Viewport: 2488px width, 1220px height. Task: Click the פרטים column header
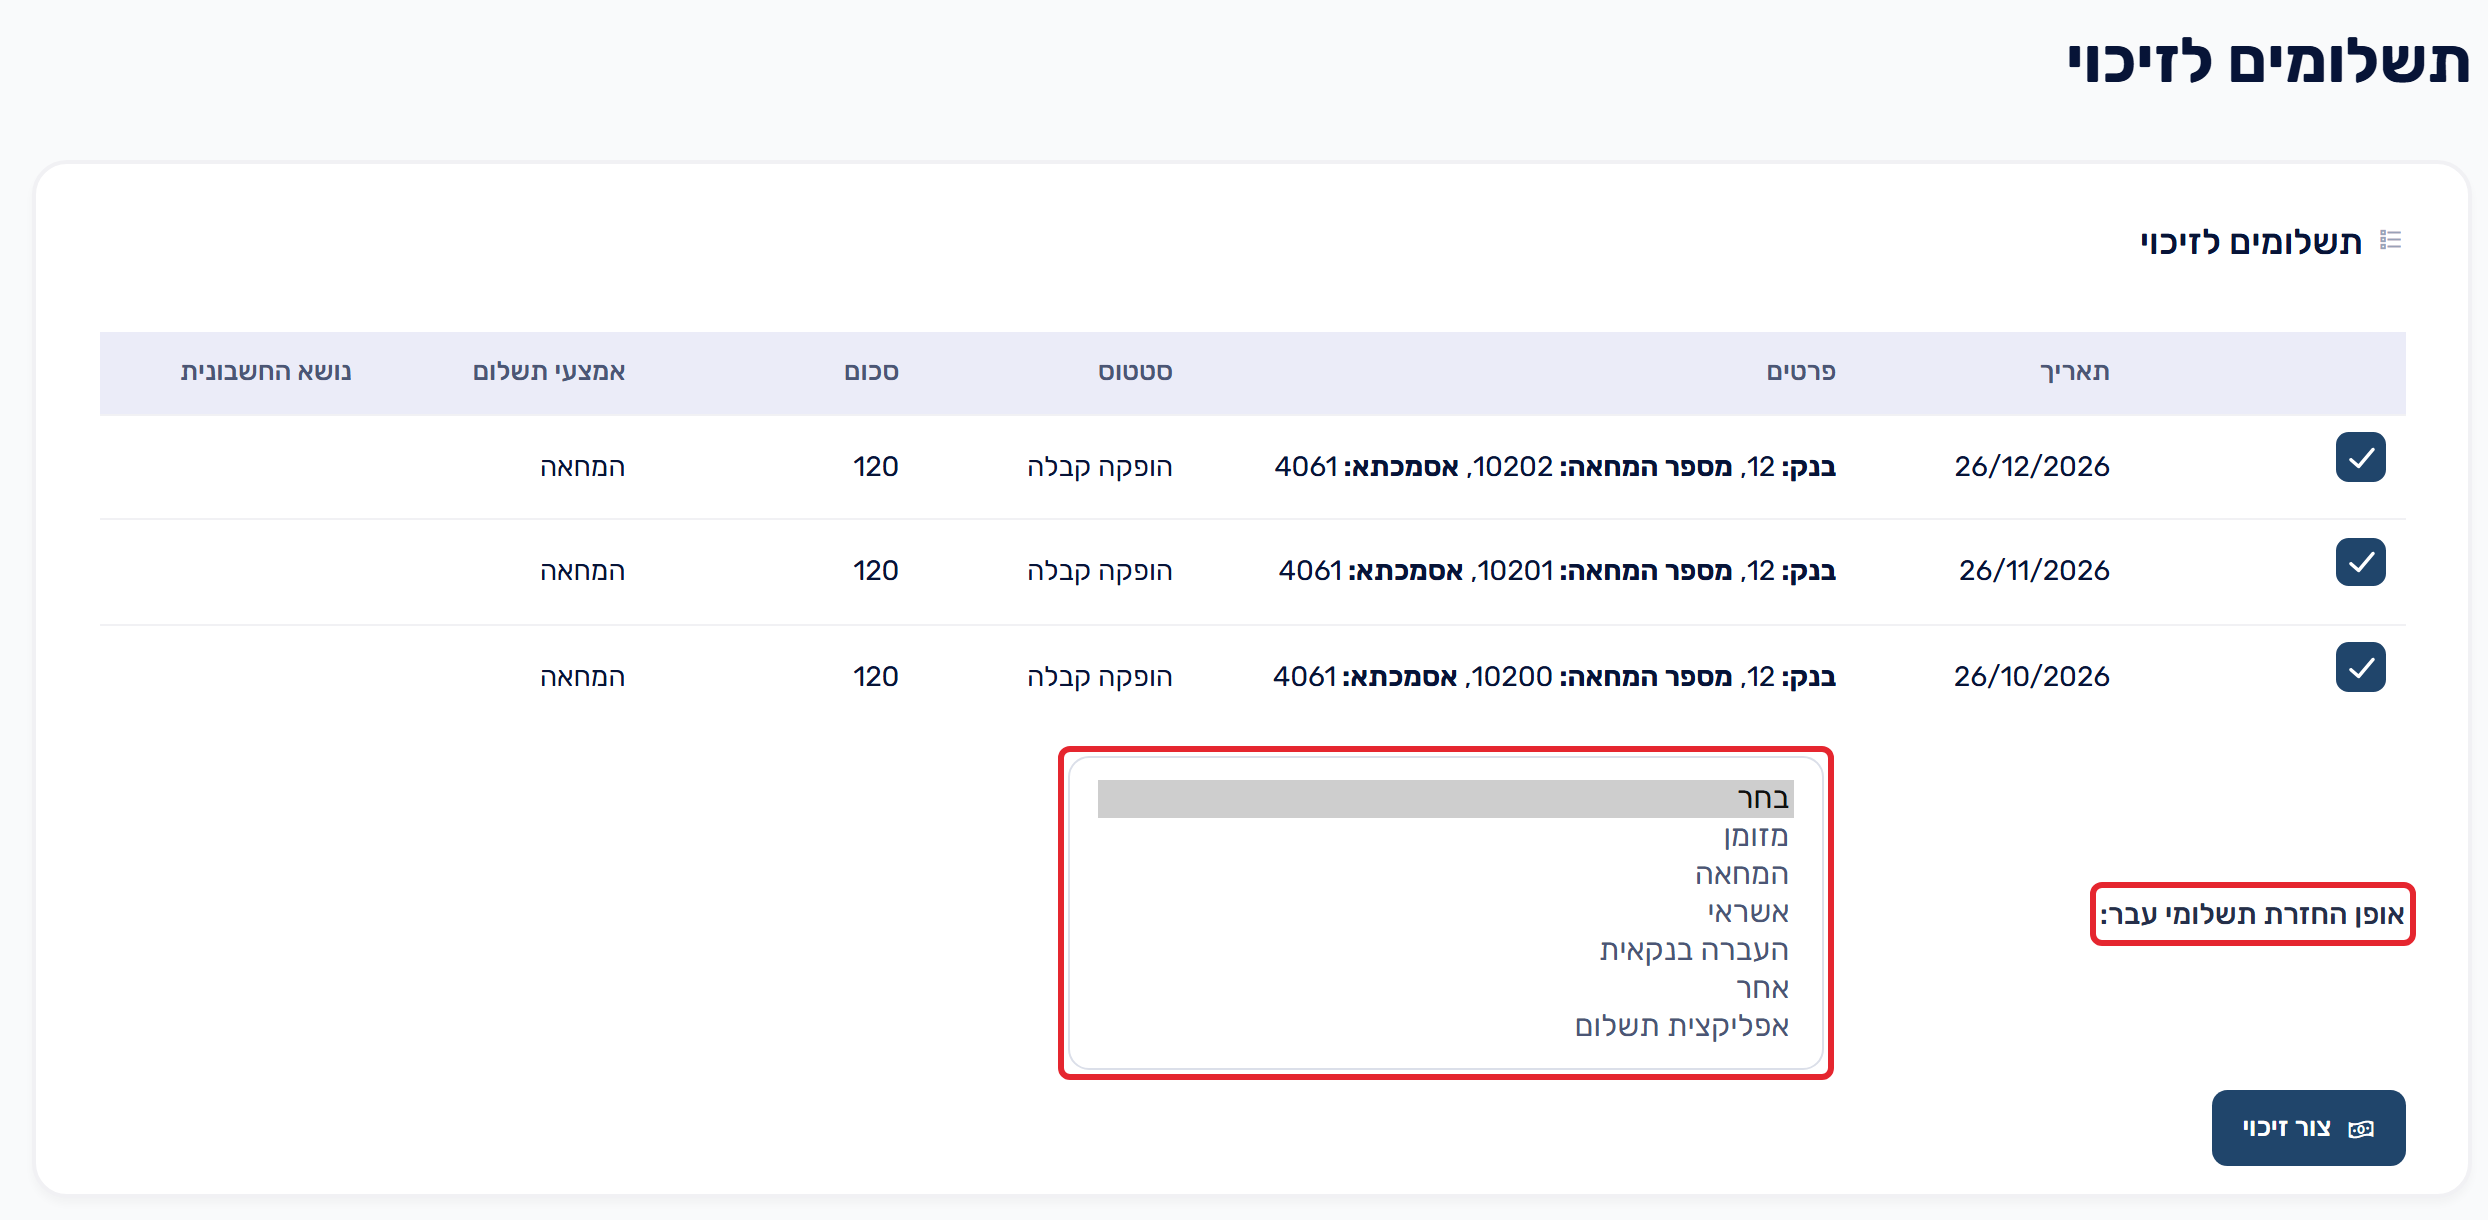point(1801,372)
